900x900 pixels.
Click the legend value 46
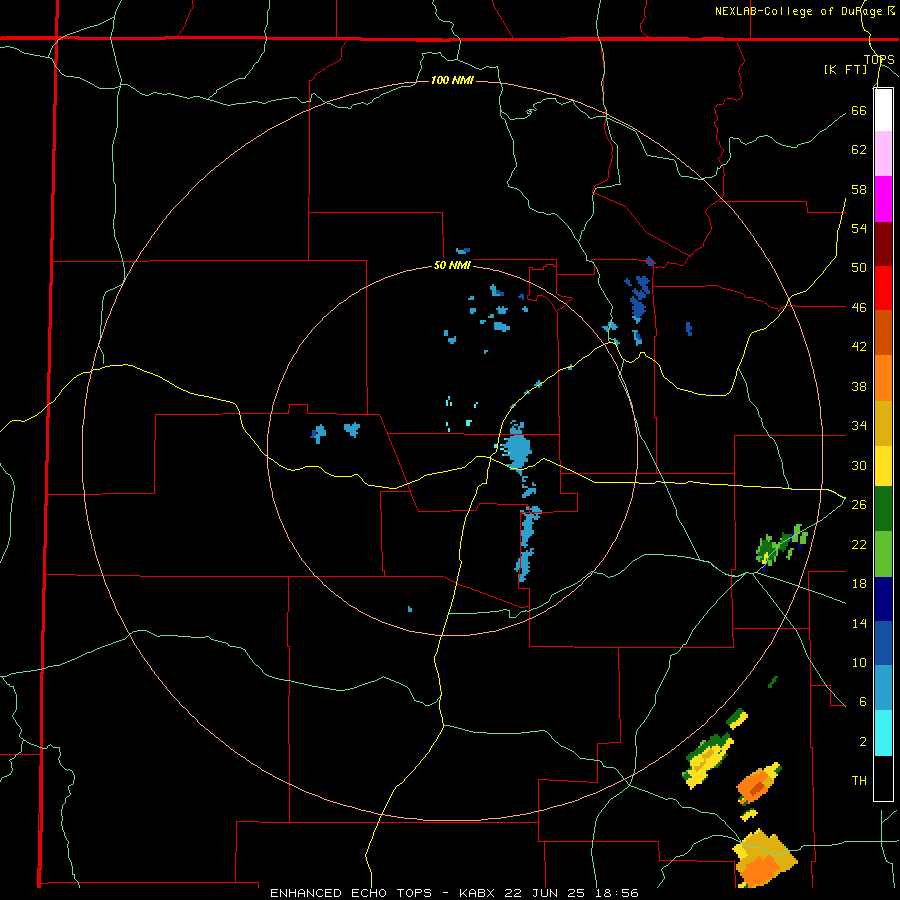tap(859, 308)
